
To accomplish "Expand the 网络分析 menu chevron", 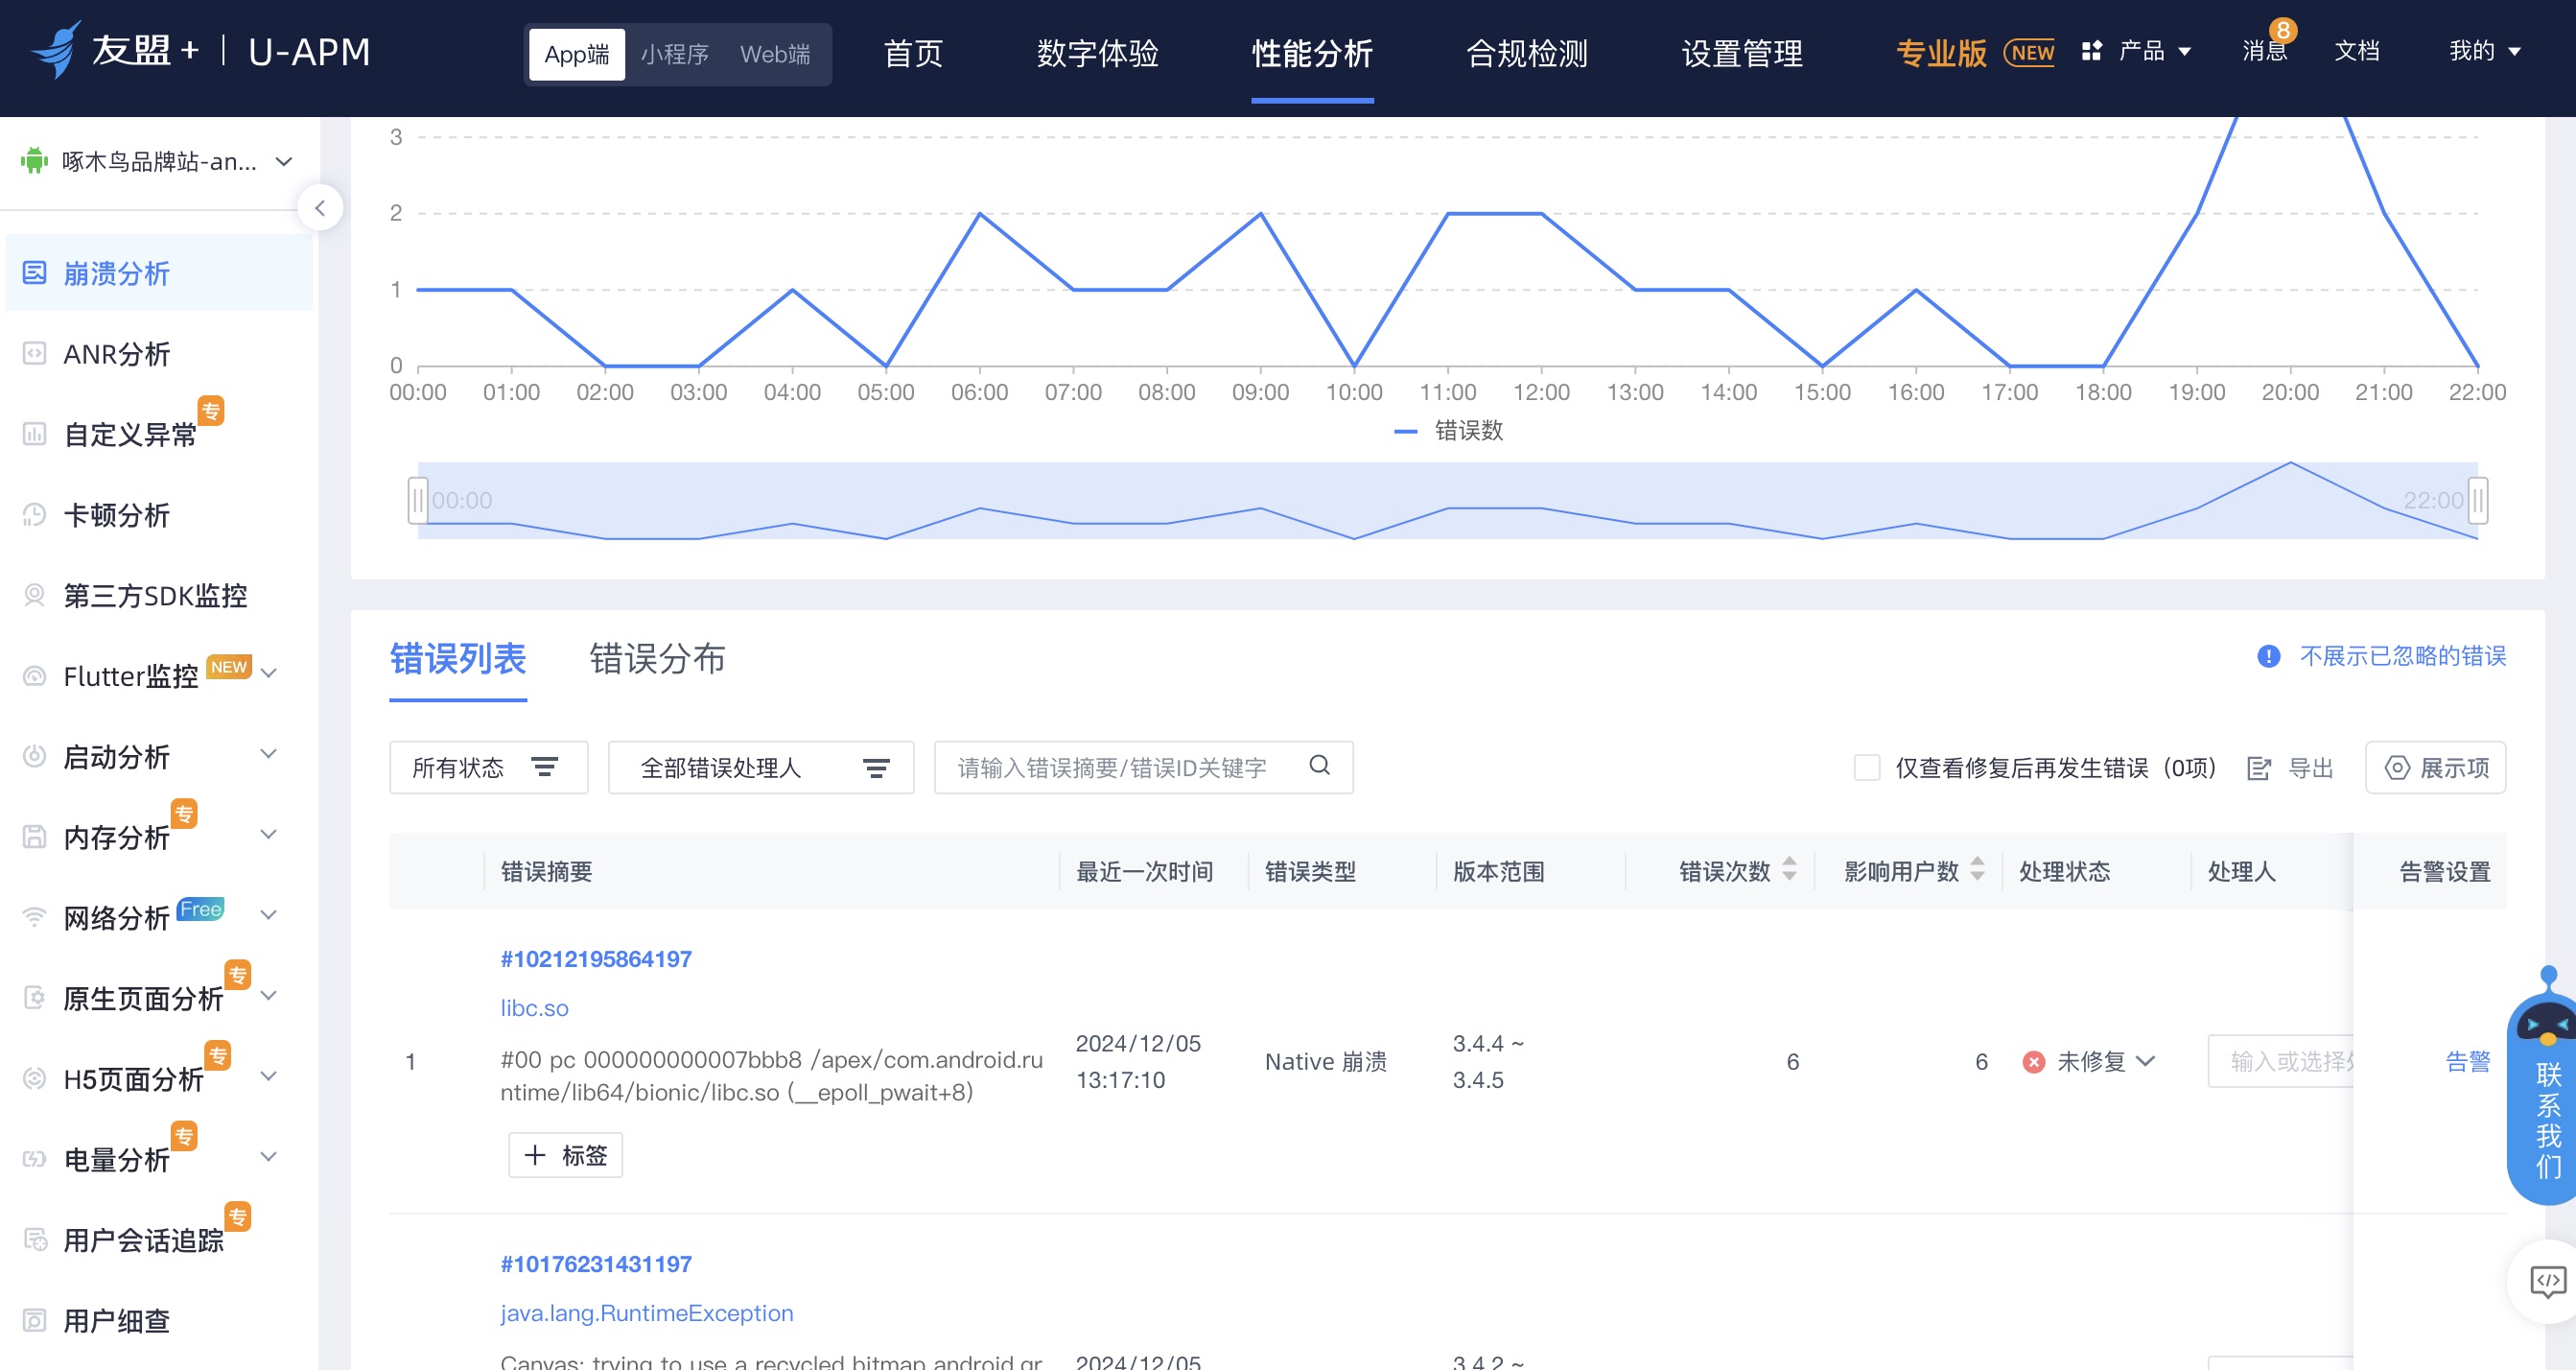I will (x=268, y=915).
